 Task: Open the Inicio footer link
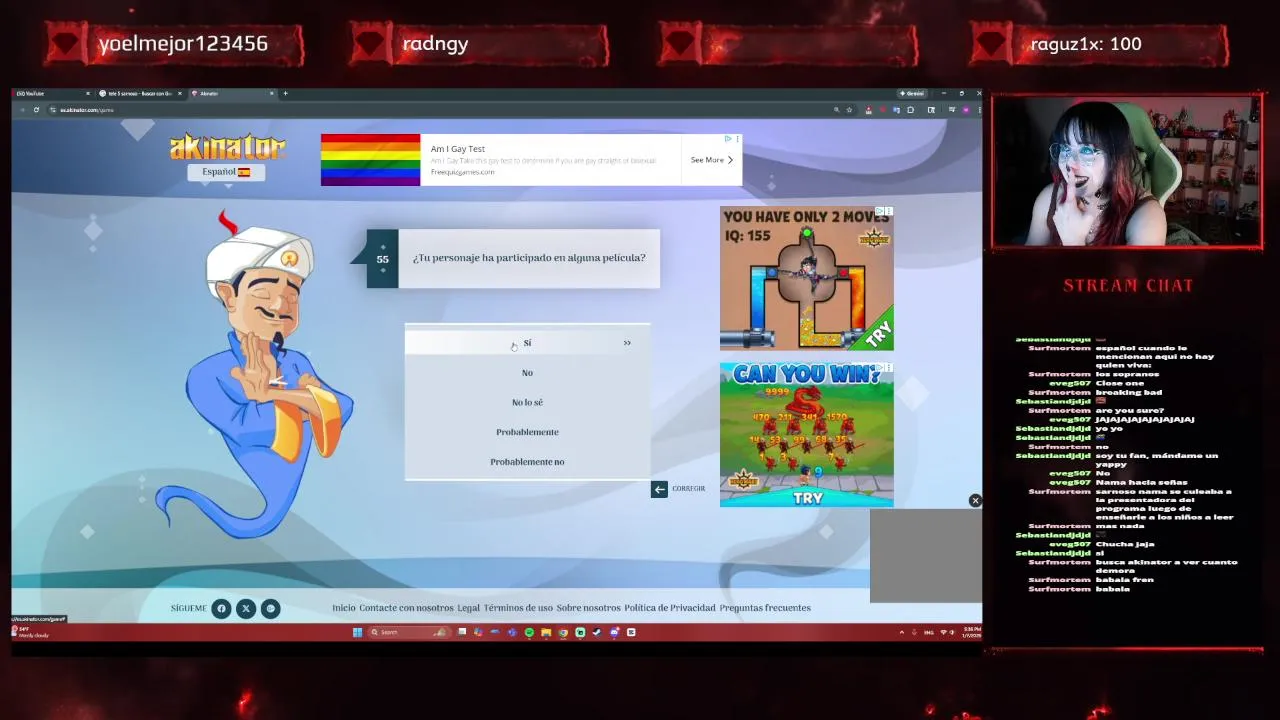(x=344, y=608)
